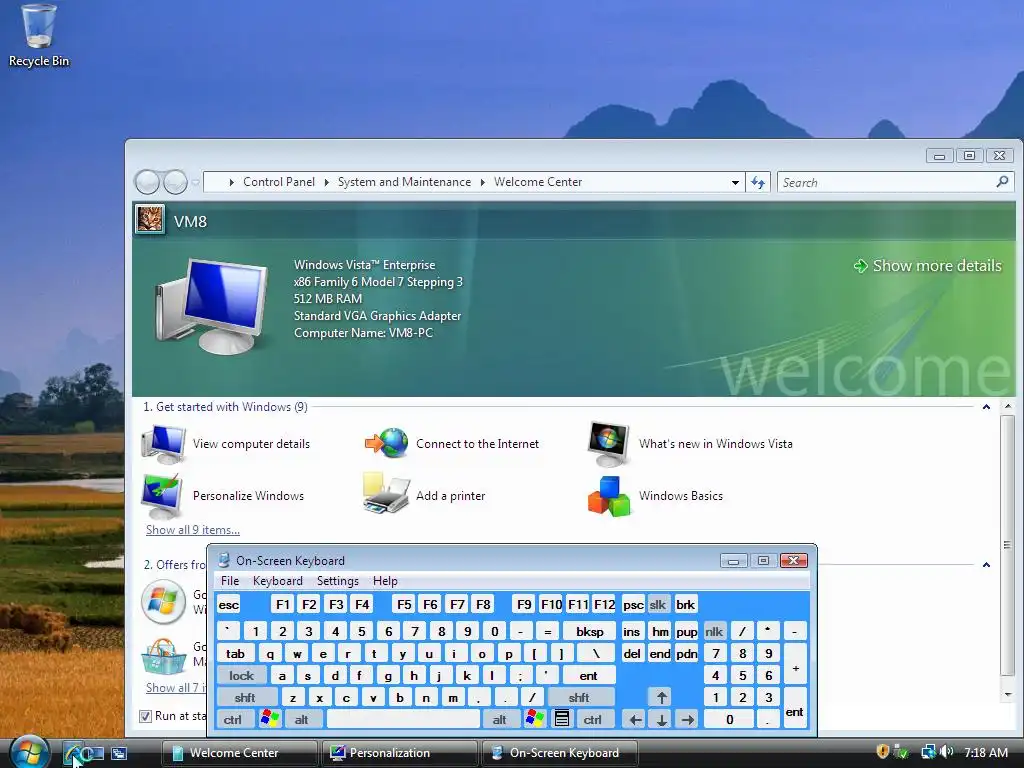Expand arrow before Welcome Center breadcrumb
The image size is (1024, 768).
483,182
